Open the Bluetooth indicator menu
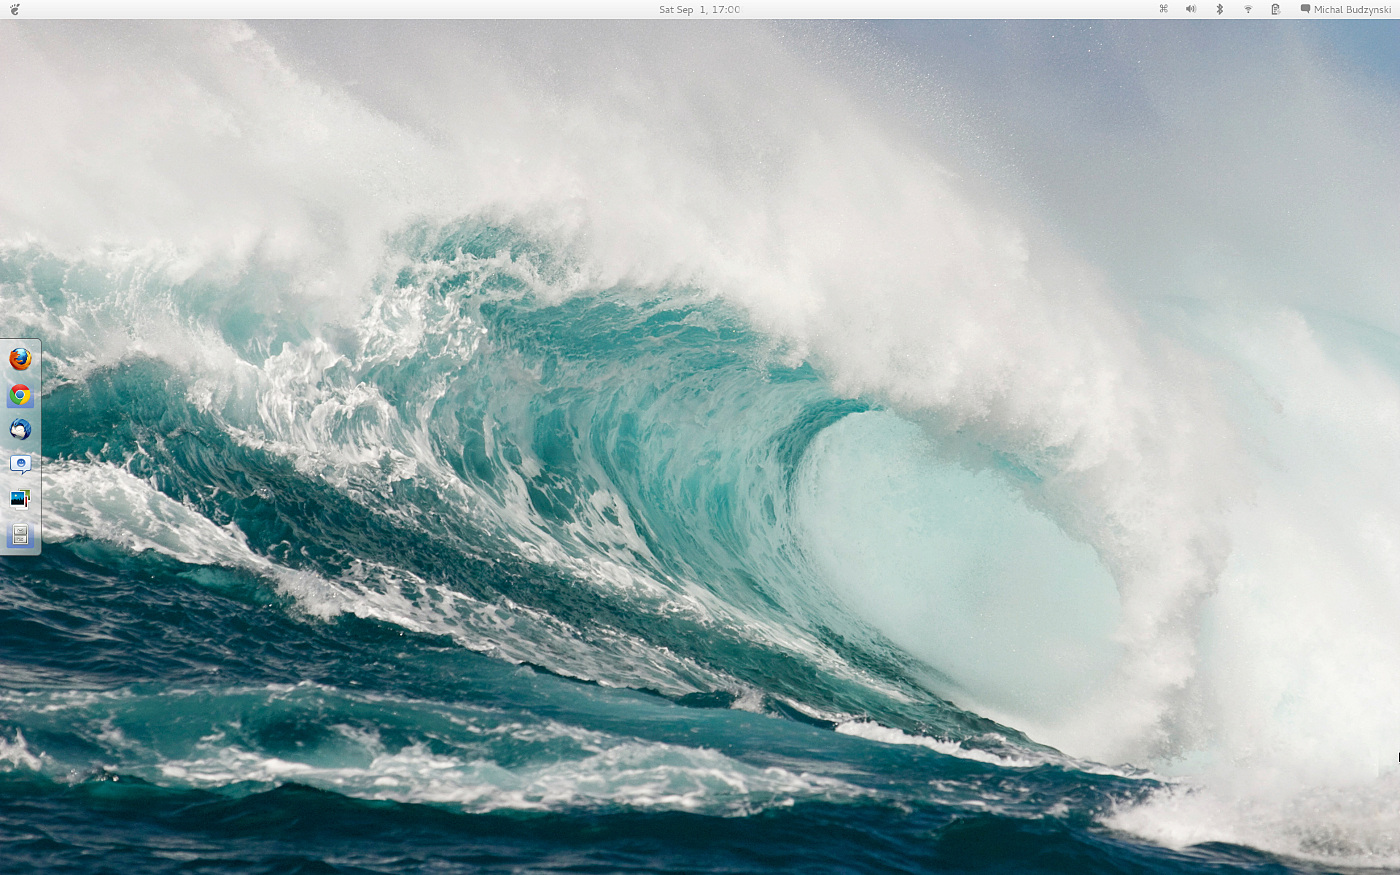This screenshot has width=1400, height=875. point(1219,9)
